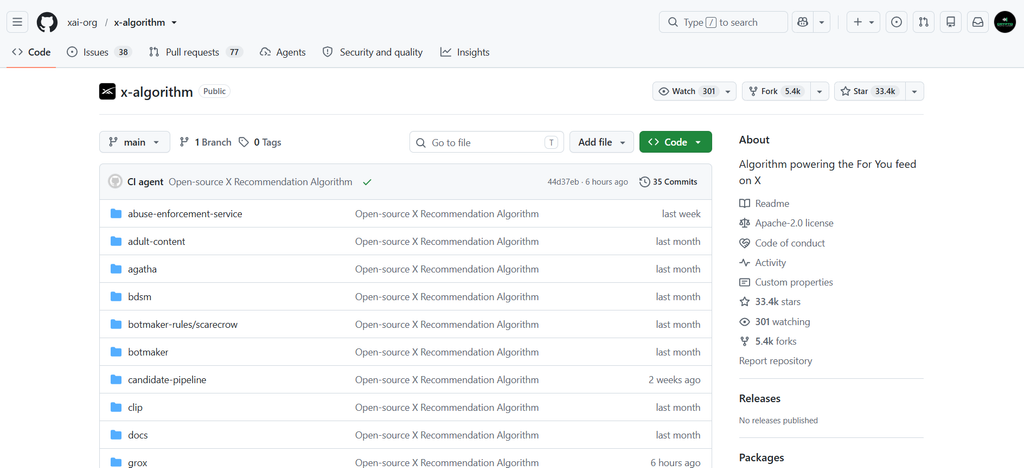This screenshot has height=468, width=1024.
Task: Open the 301 watching link
Action: click(x=775, y=322)
